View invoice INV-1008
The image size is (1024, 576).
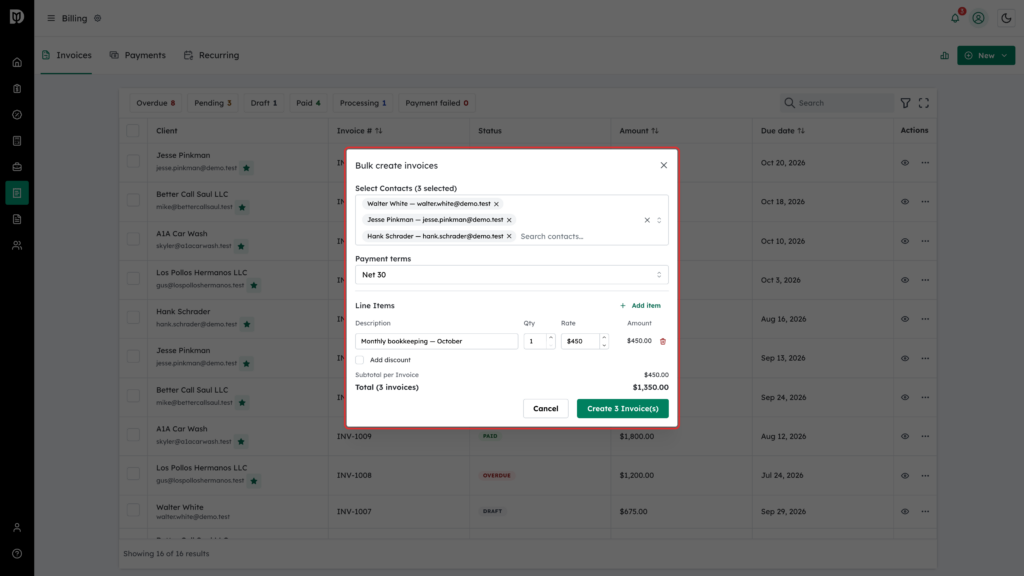coord(904,475)
